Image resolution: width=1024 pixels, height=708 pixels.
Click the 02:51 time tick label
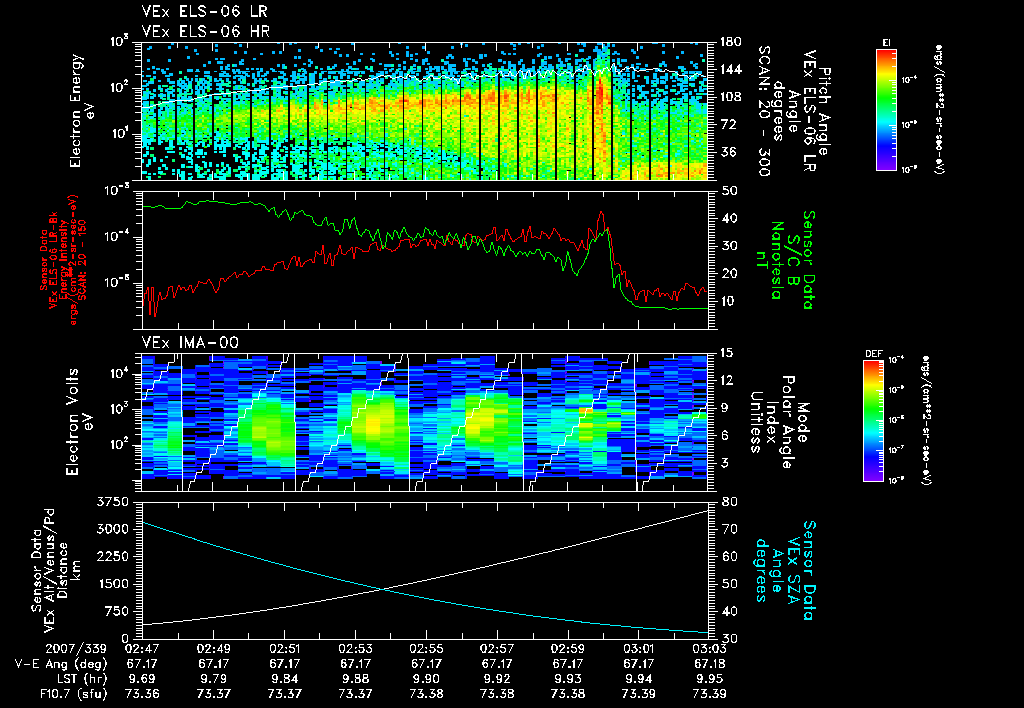284,649
